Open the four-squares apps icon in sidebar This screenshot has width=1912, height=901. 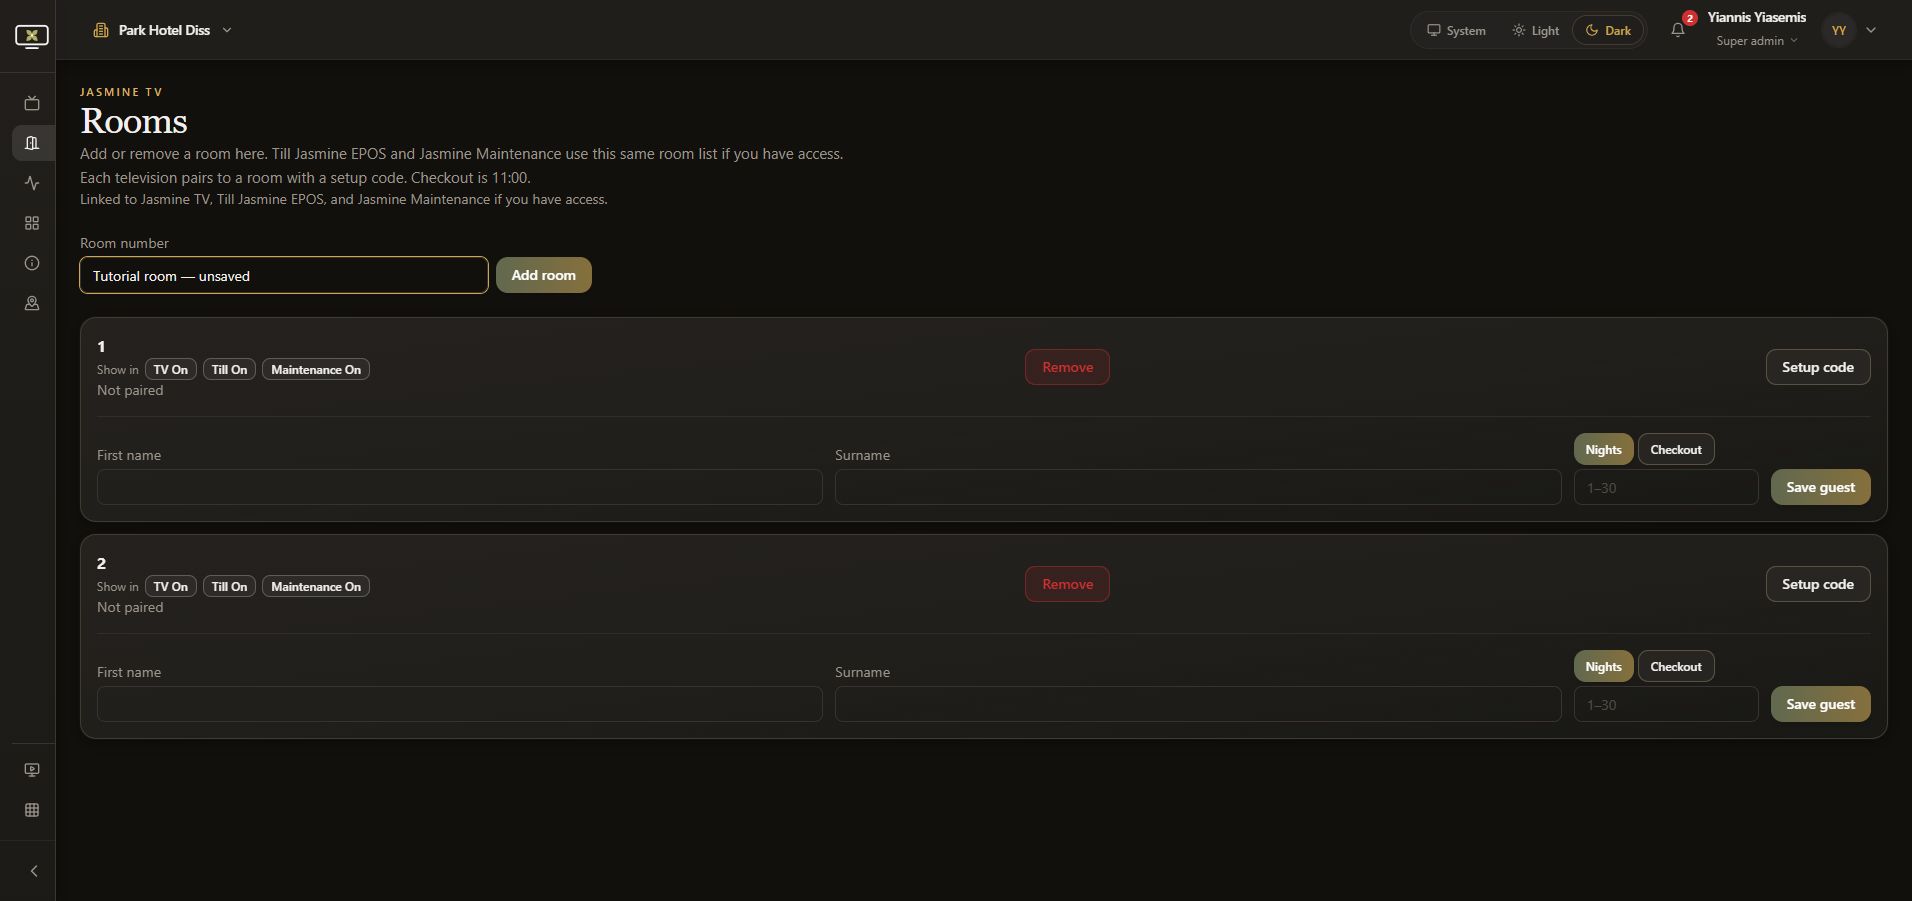pos(32,223)
